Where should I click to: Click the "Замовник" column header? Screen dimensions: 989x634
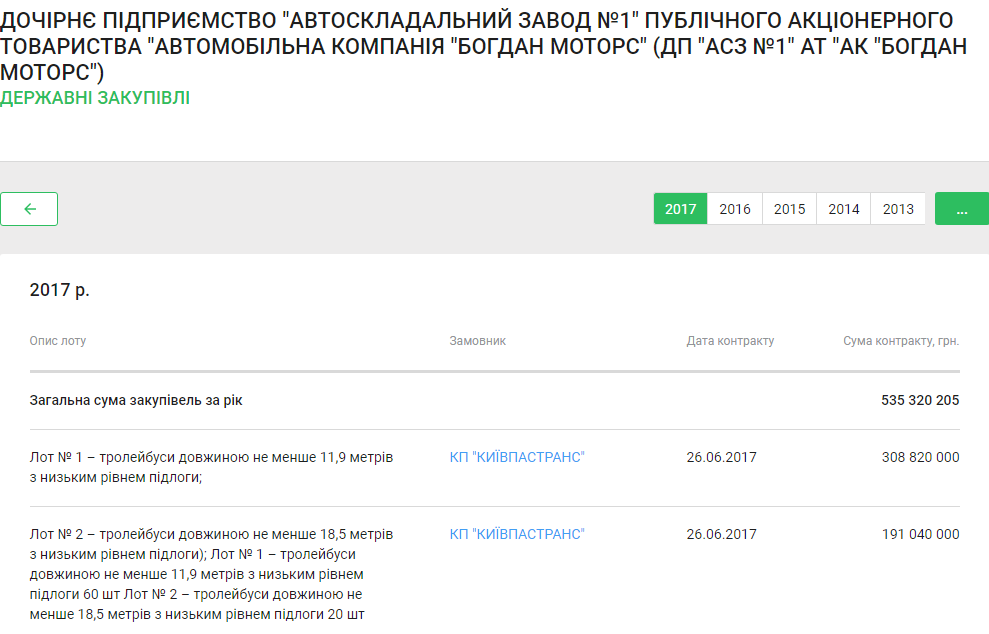click(477, 341)
